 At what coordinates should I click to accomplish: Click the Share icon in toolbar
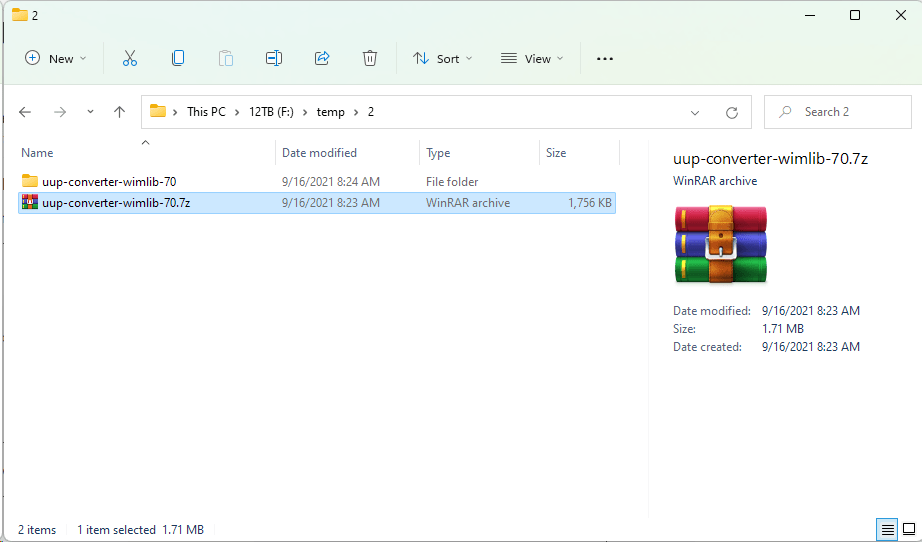[322, 59]
